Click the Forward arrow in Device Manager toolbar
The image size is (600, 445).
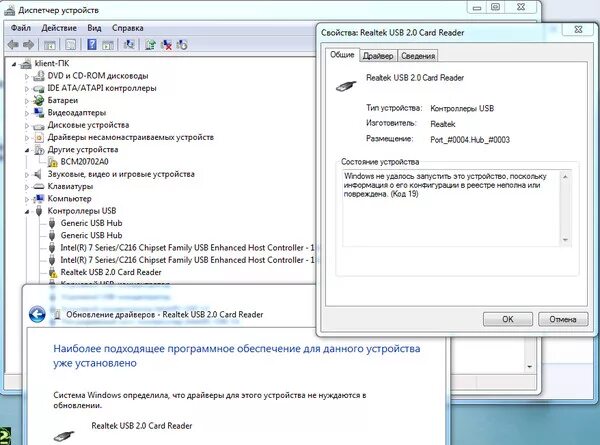(x=28, y=45)
